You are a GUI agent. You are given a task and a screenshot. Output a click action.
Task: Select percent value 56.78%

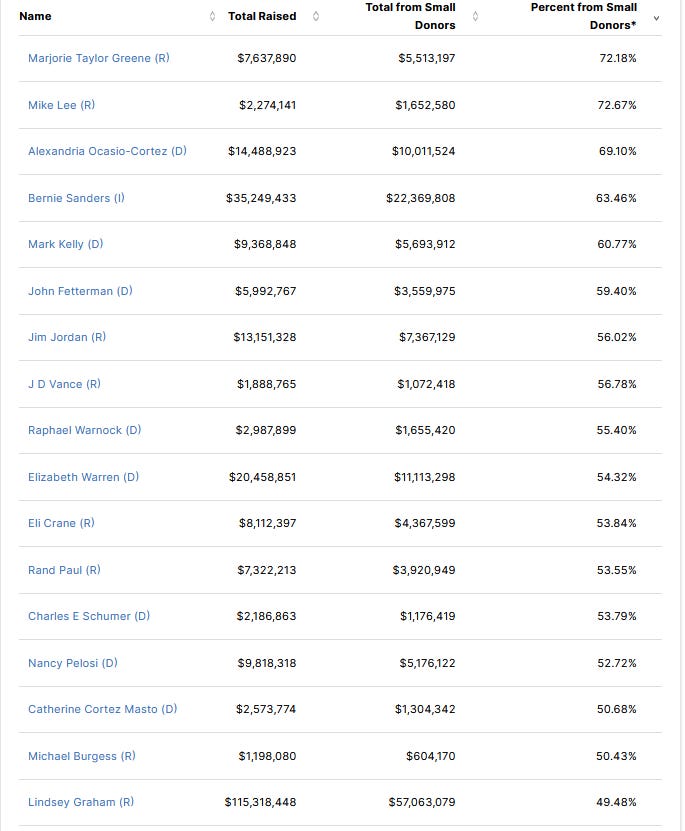click(x=617, y=384)
